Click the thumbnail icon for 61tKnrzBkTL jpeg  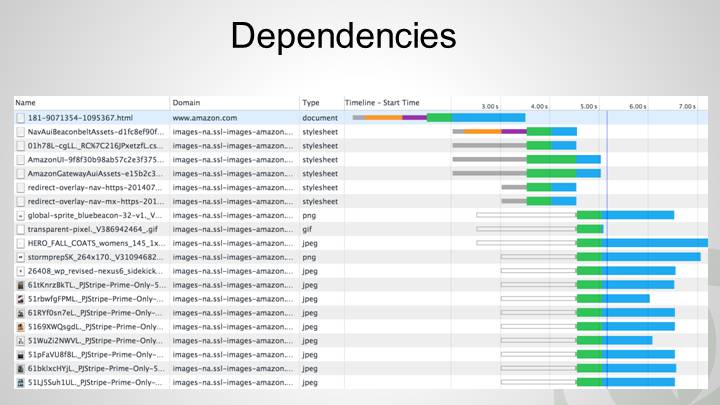point(20,285)
